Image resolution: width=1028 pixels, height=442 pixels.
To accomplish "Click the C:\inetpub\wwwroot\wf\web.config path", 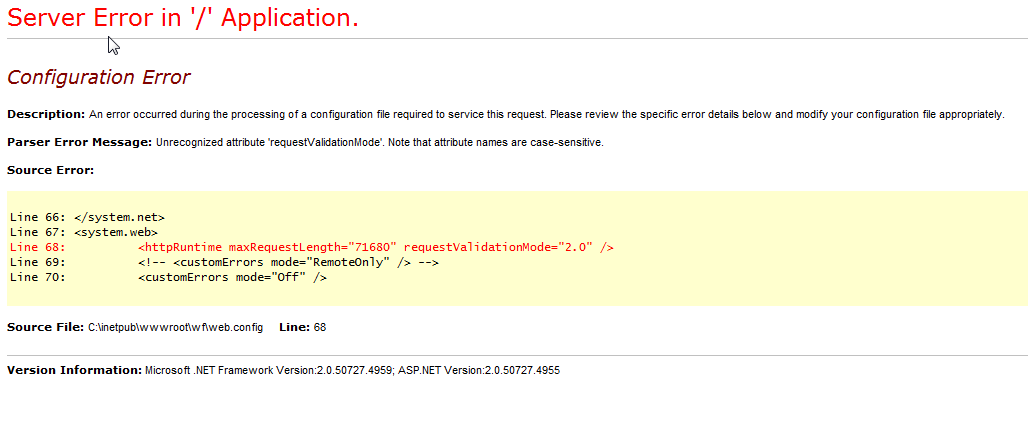I will tap(175, 327).
